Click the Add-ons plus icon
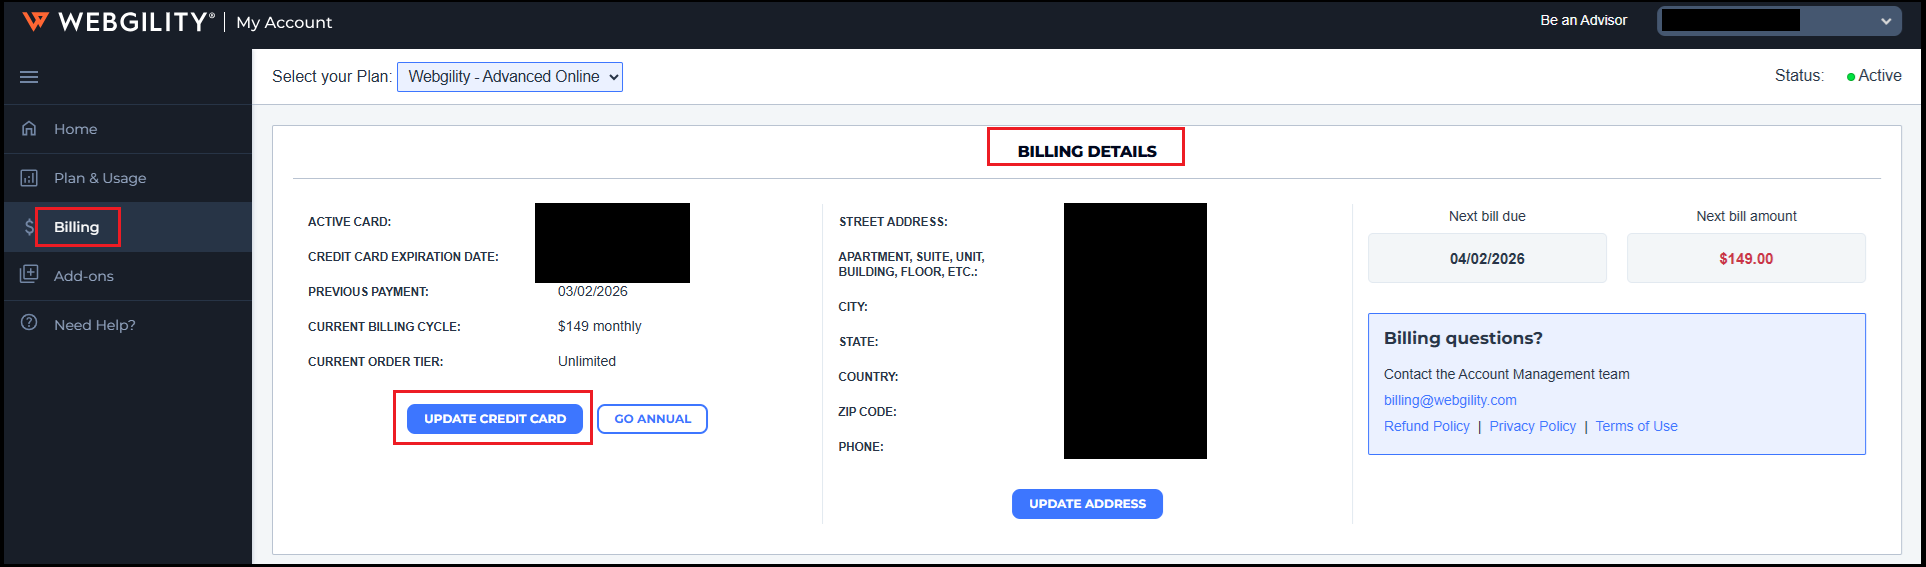The height and width of the screenshot is (567, 1926). 29,274
